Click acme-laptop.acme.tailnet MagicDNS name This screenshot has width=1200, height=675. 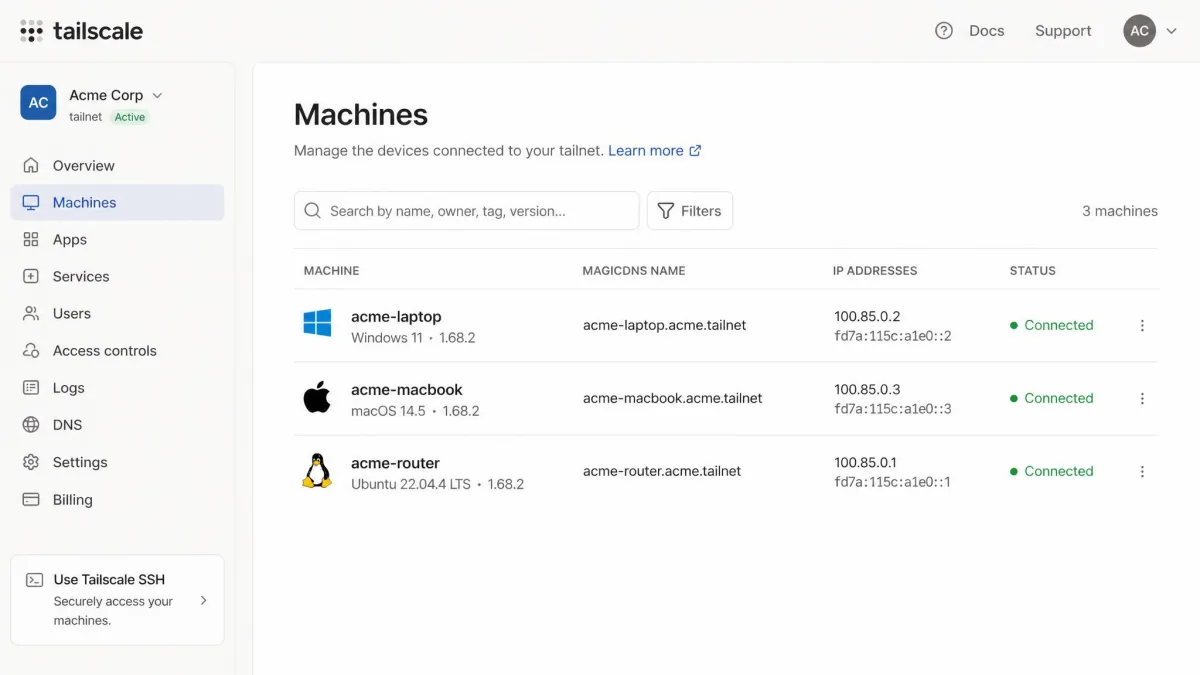tap(664, 325)
